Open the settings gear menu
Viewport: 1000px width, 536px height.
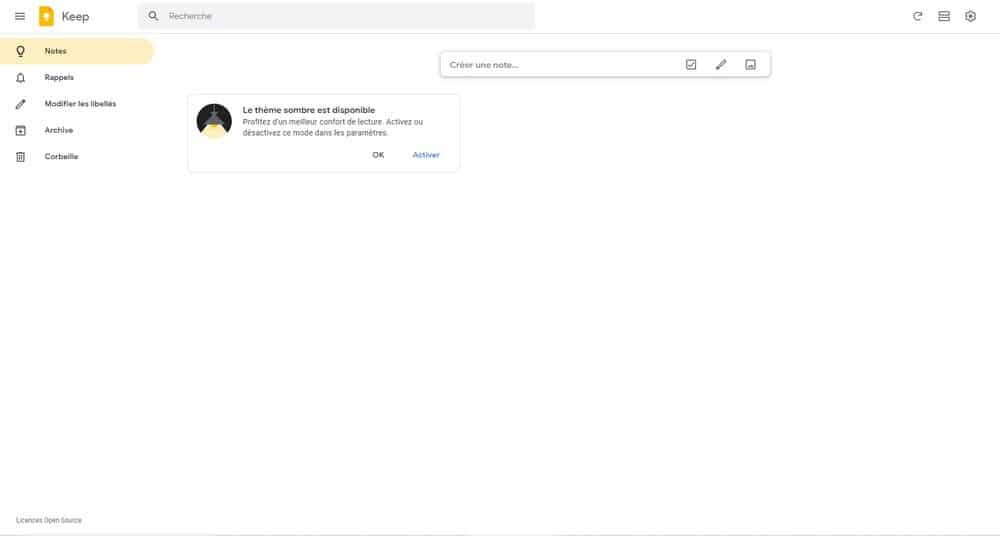(x=970, y=16)
